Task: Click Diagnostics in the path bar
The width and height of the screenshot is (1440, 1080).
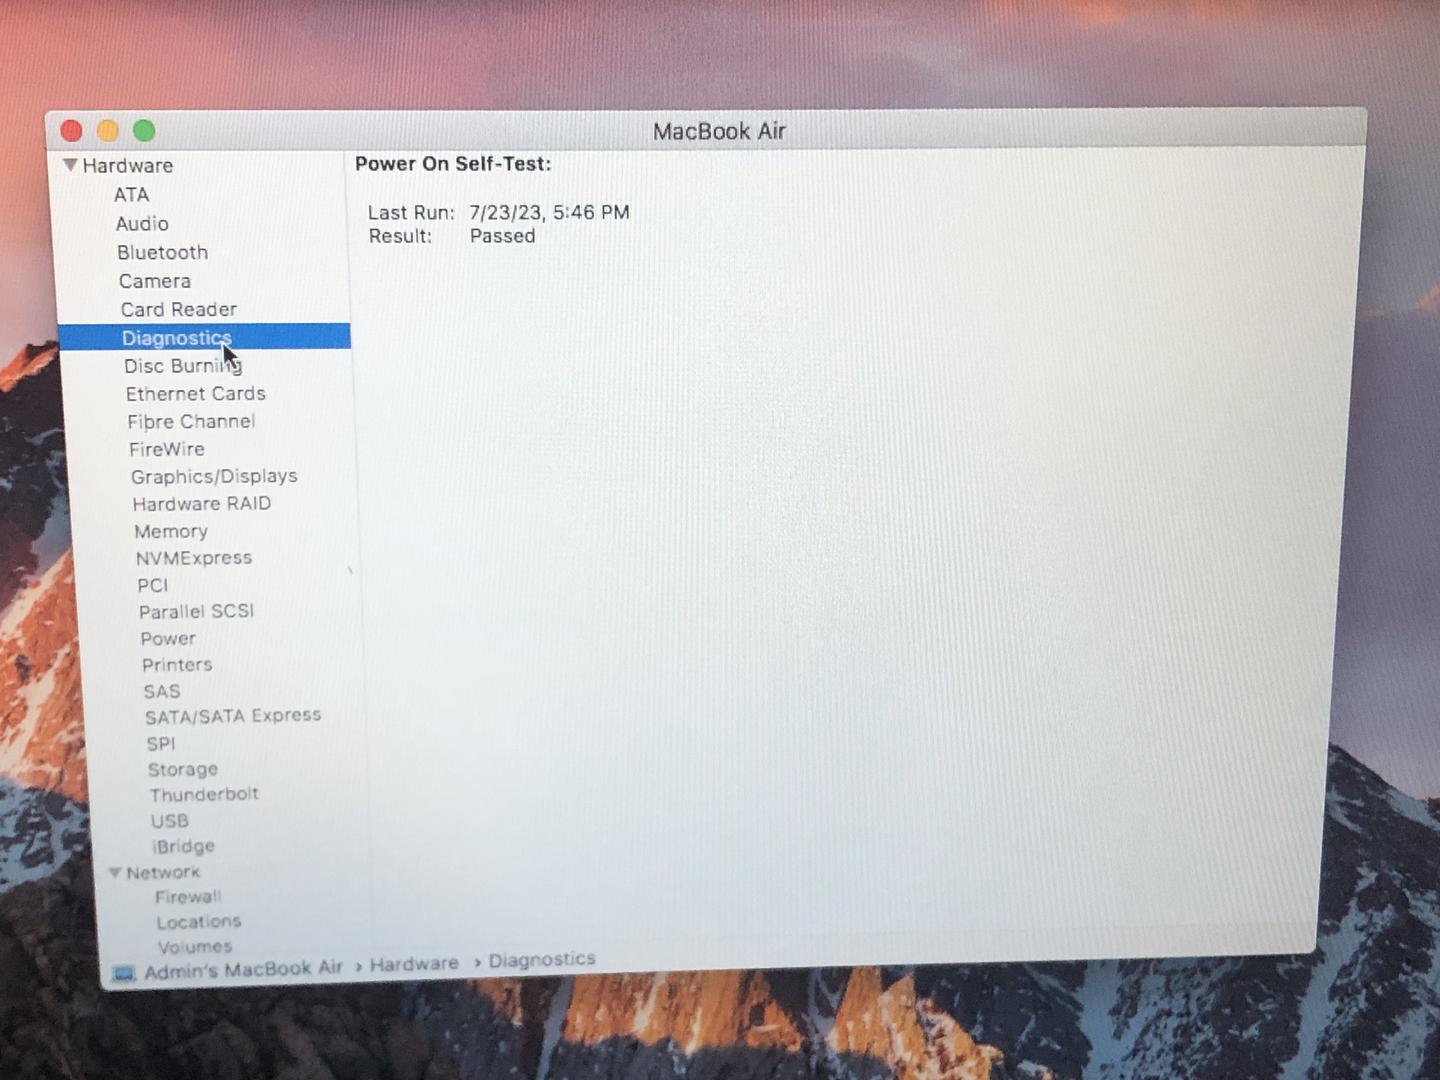Action: (542, 960)
